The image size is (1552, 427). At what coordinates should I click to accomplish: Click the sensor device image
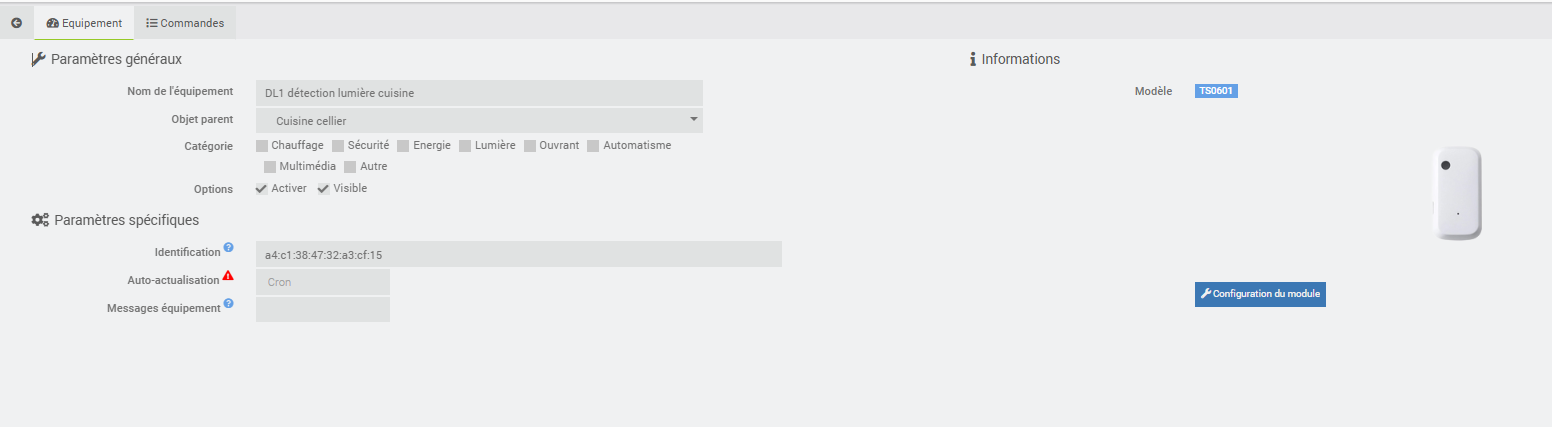(1456, 193)
